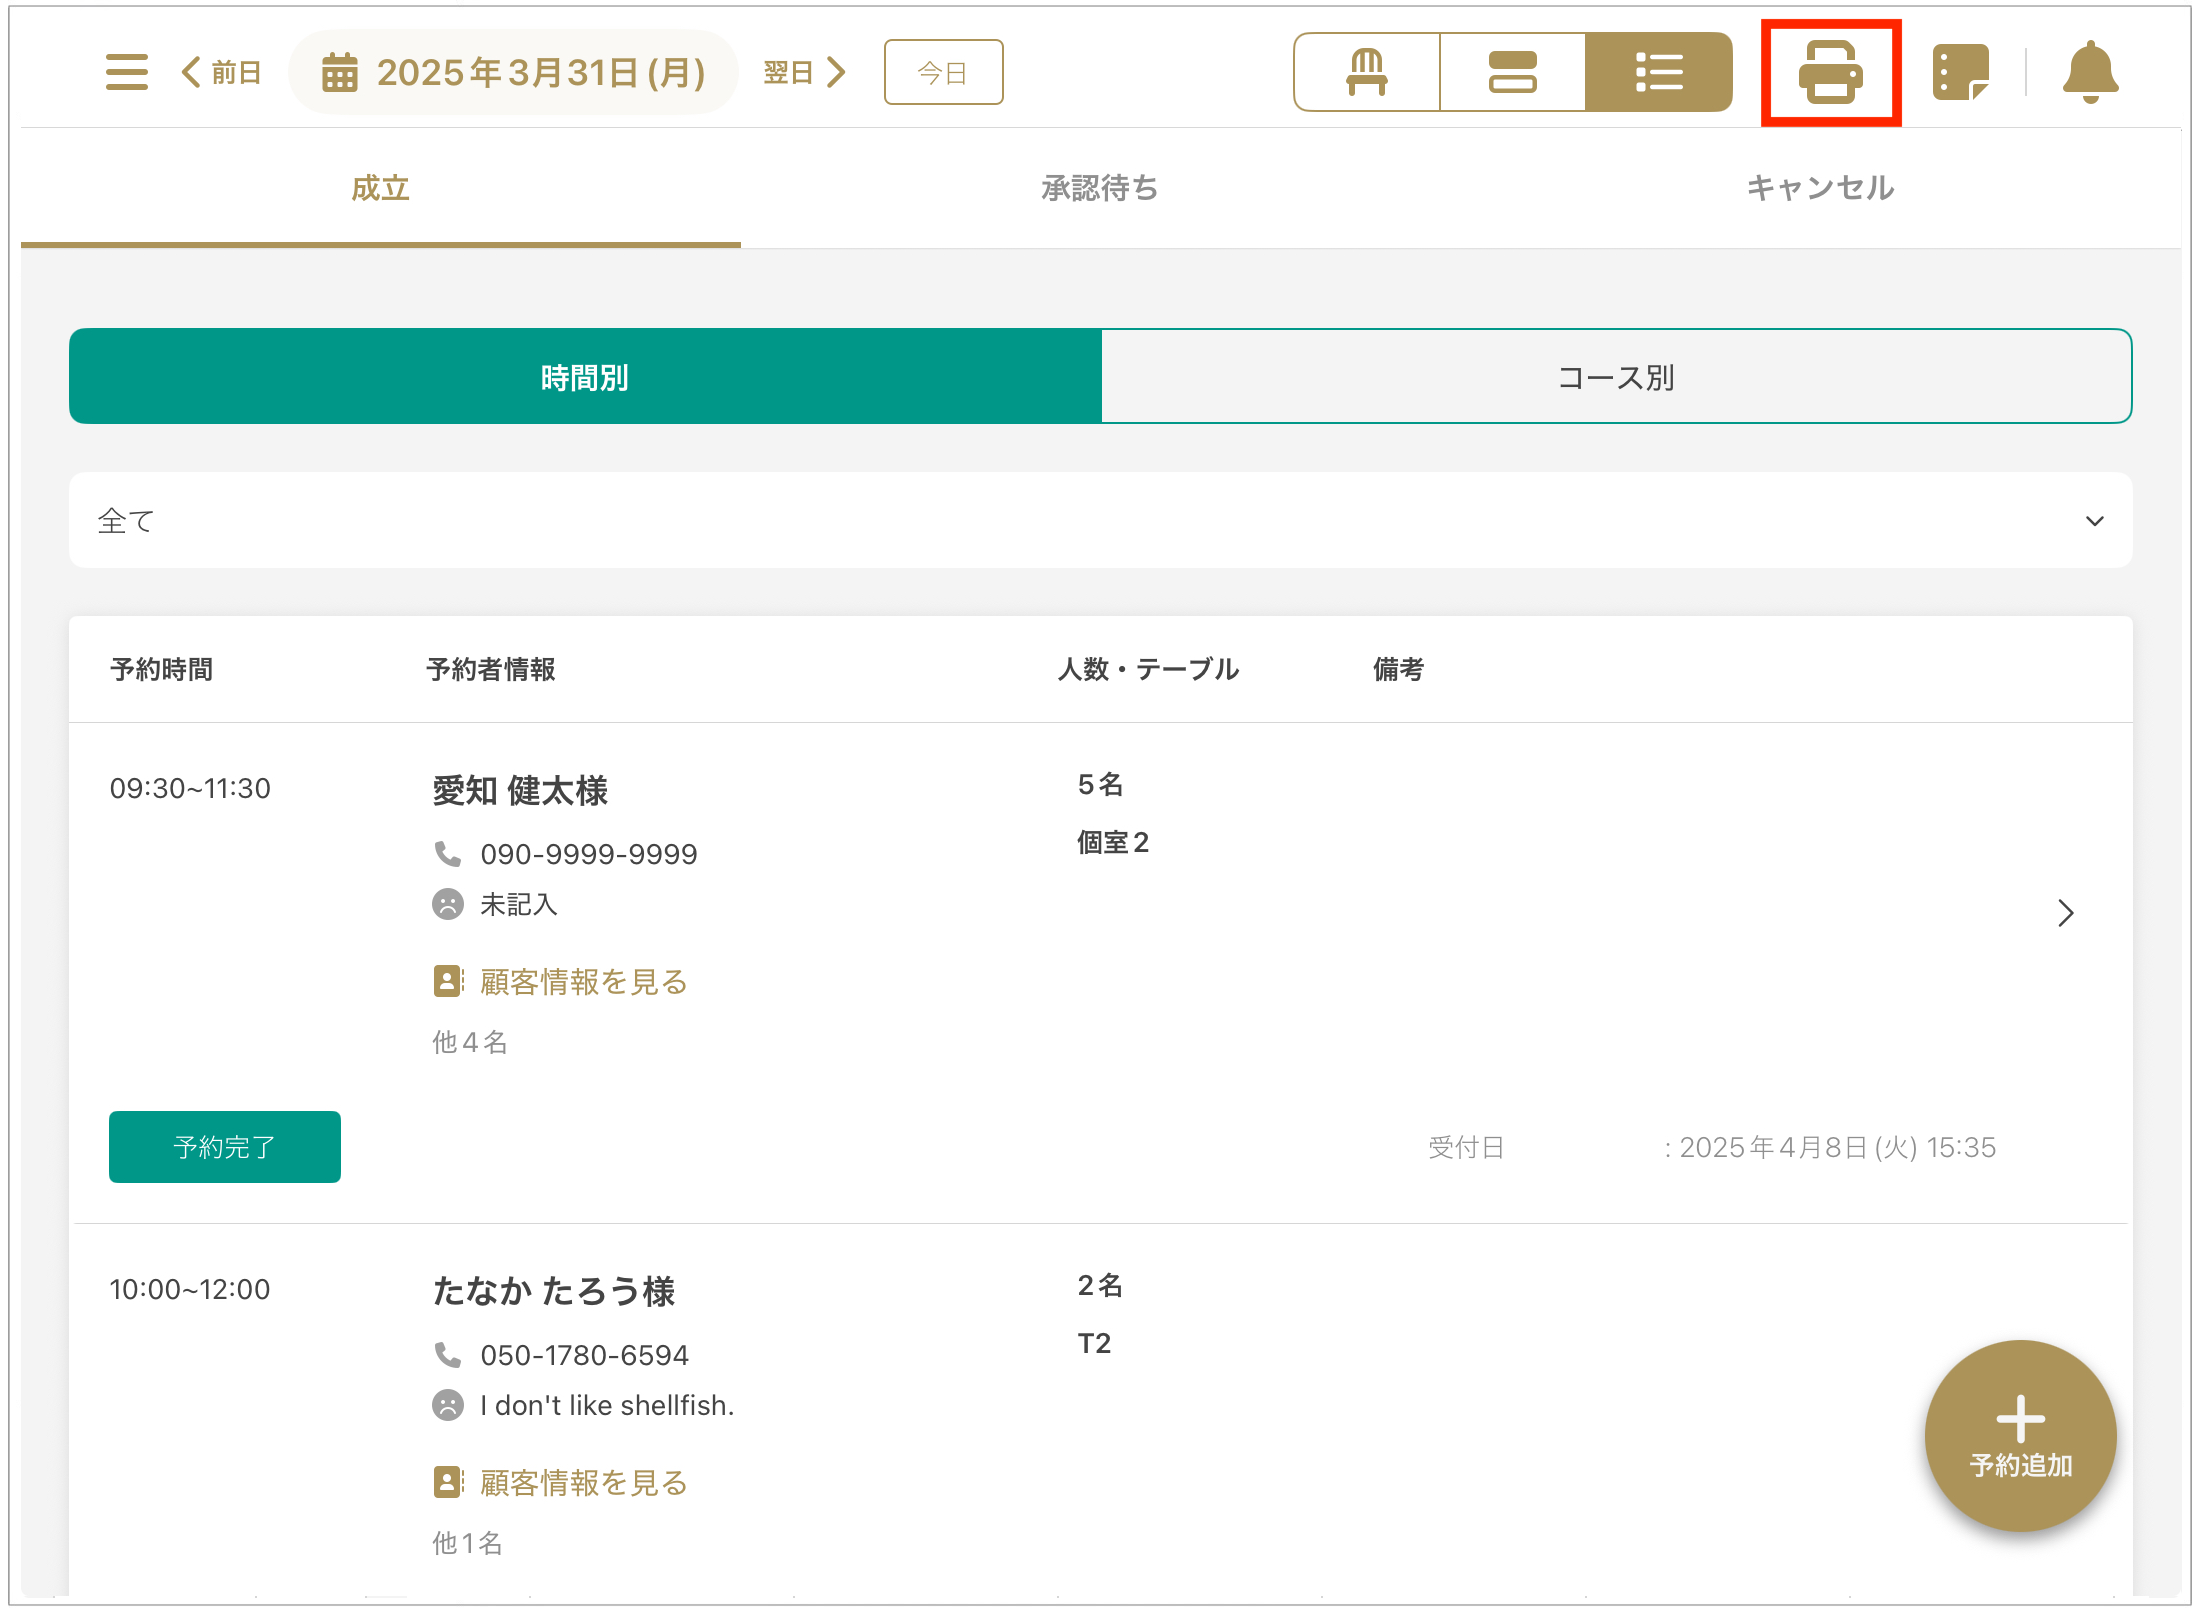Open the sticky note memo icon
This screenshot has width=2198, height=1612.
[1960, 72]
